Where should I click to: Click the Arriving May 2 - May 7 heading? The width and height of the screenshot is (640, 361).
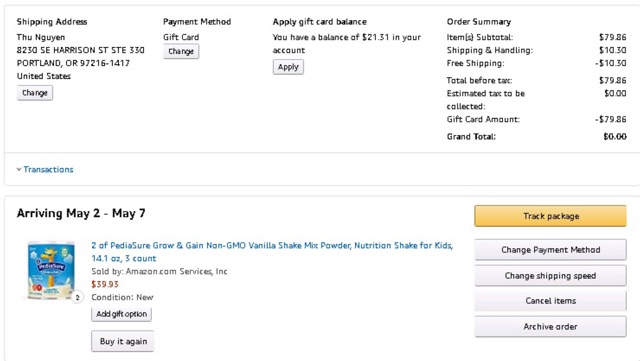81,213
